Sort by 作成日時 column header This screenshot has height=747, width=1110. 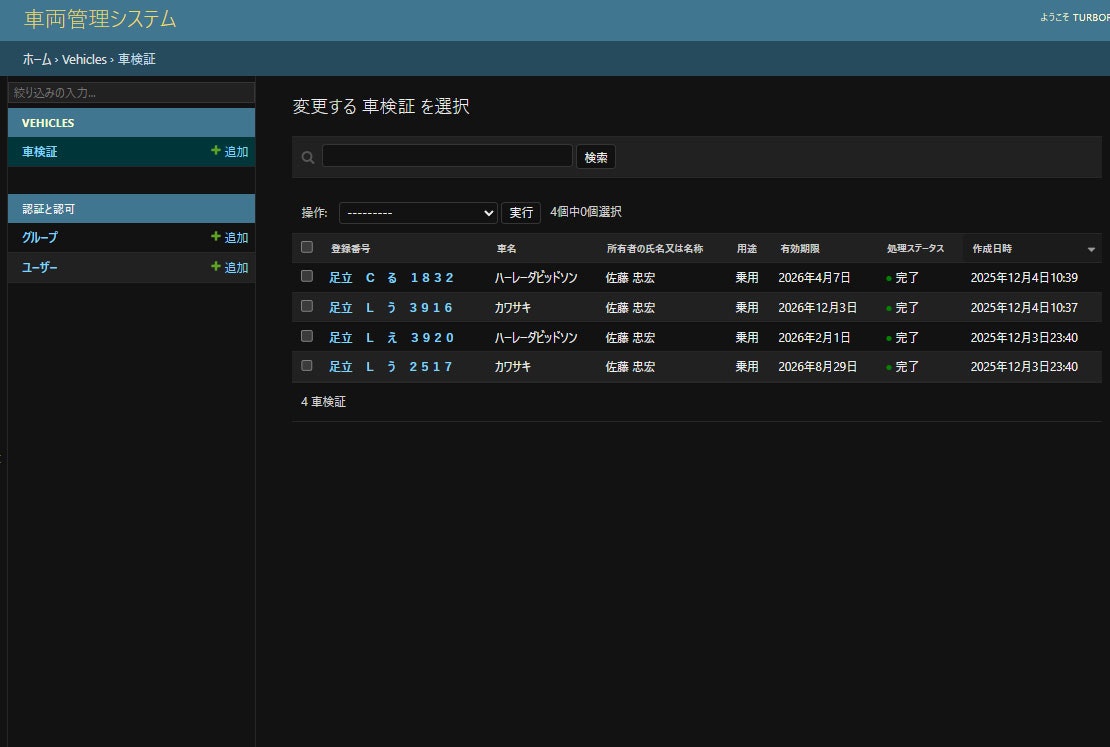click(x=992, y=249)
